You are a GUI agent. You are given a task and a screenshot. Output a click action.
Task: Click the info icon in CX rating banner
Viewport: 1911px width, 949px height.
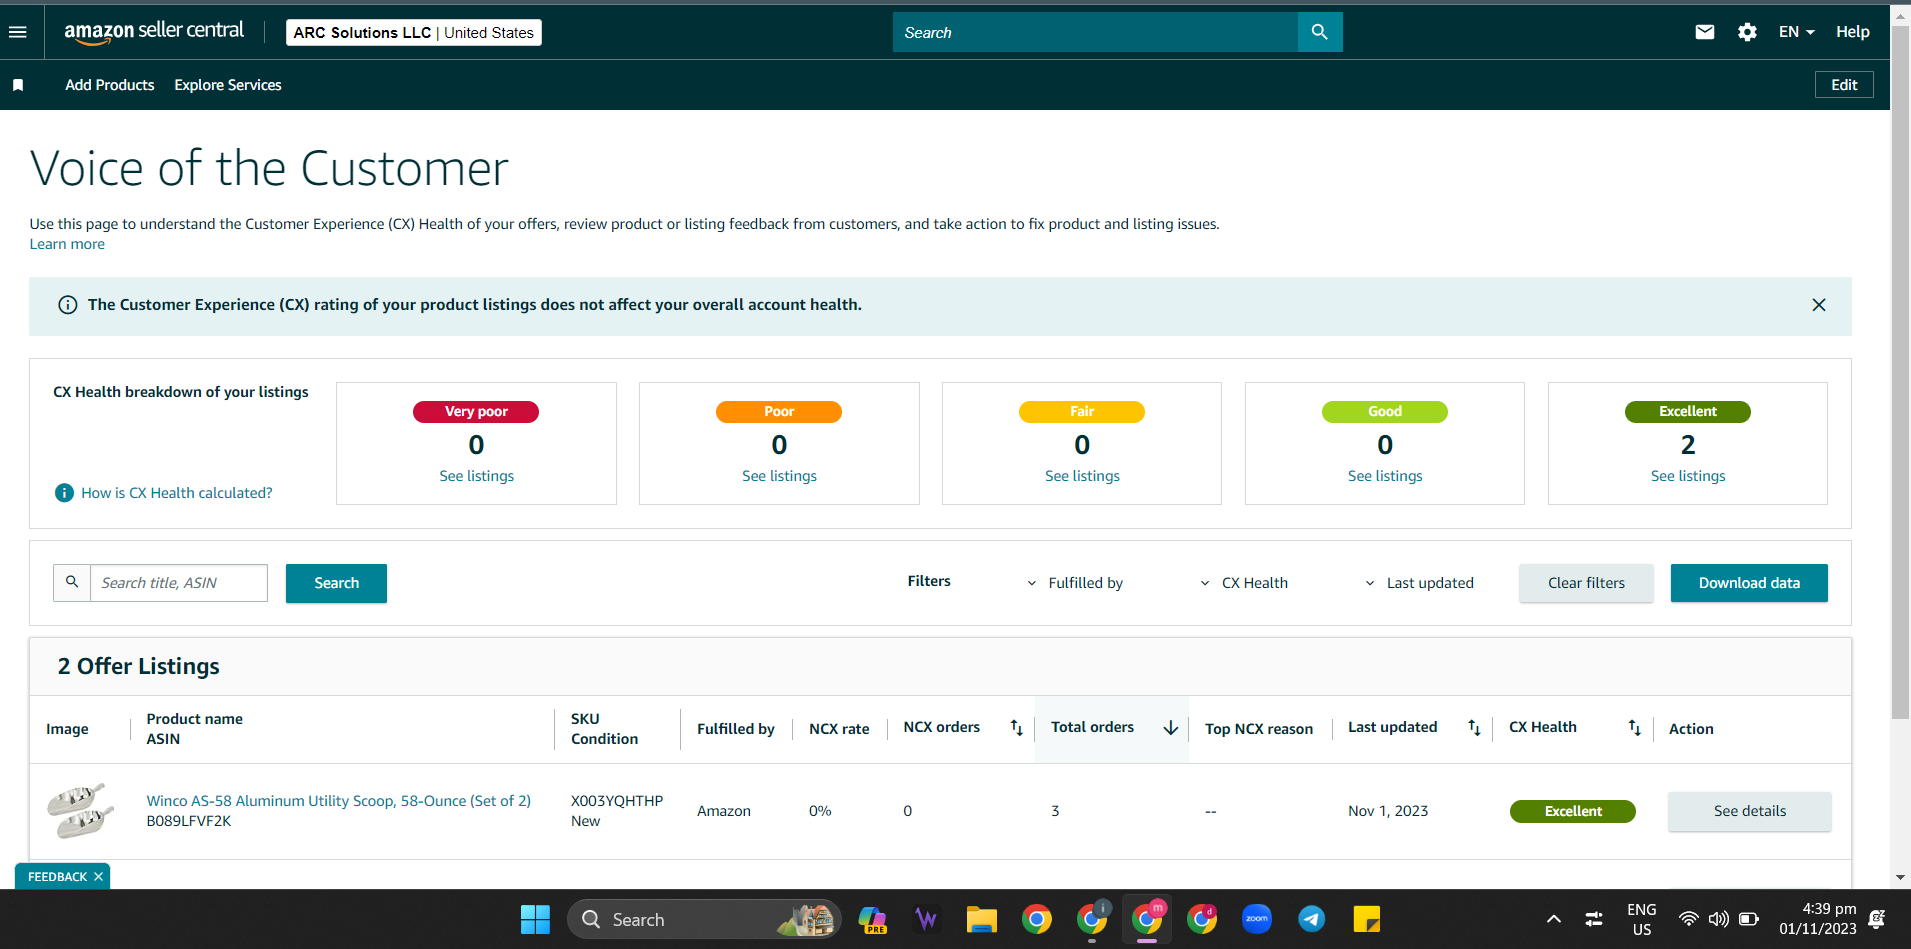pyautogui.click(x=68, y=305)
